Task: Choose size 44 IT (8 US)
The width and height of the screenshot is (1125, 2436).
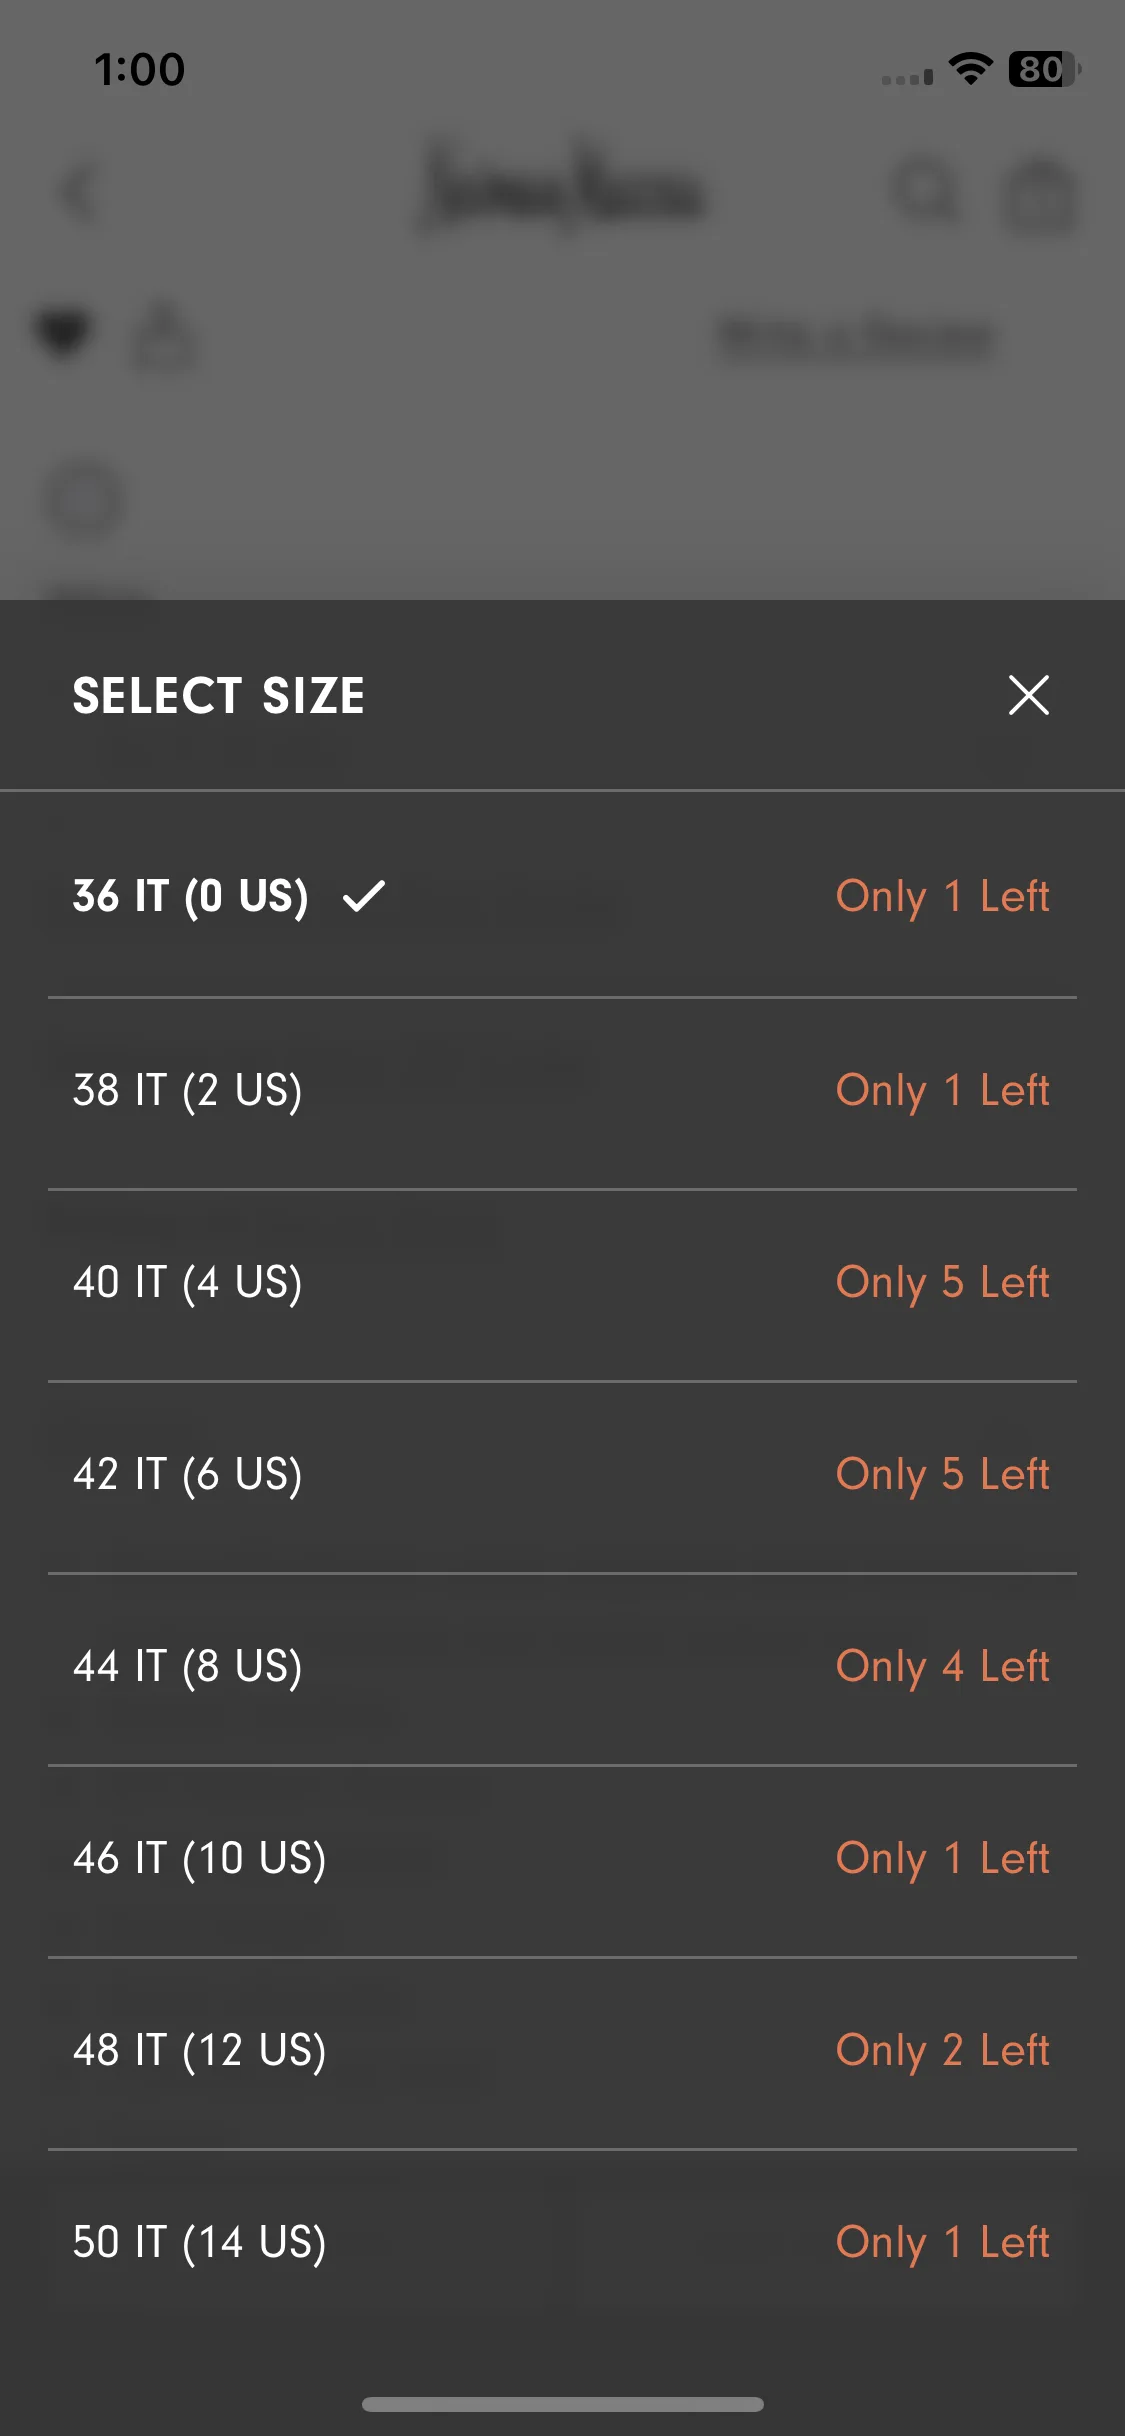Action: tap(562, 1668)
